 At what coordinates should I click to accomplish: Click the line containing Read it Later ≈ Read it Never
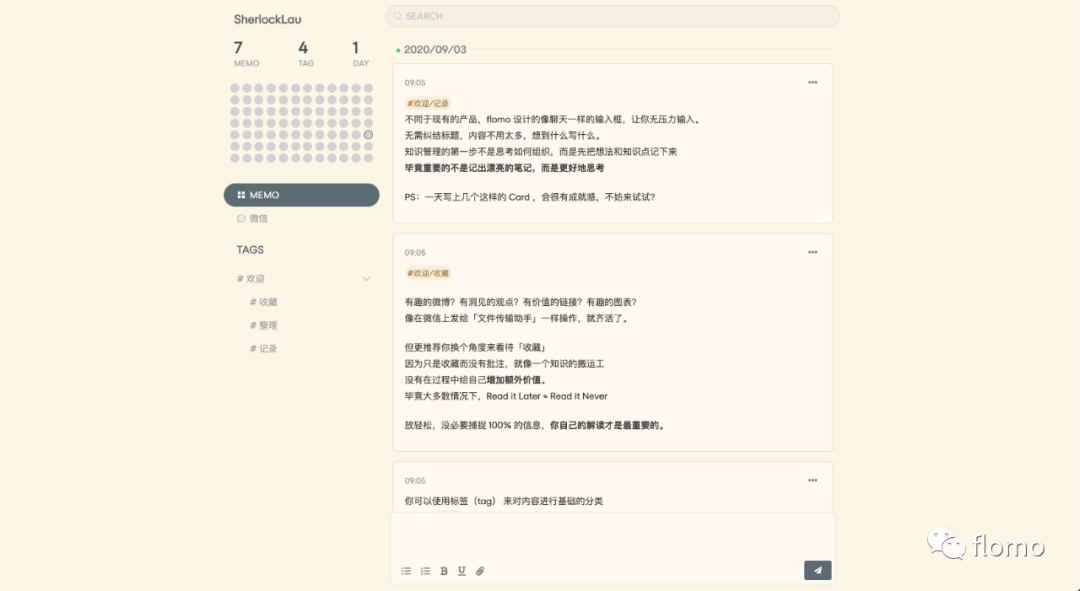pos(506,396)
